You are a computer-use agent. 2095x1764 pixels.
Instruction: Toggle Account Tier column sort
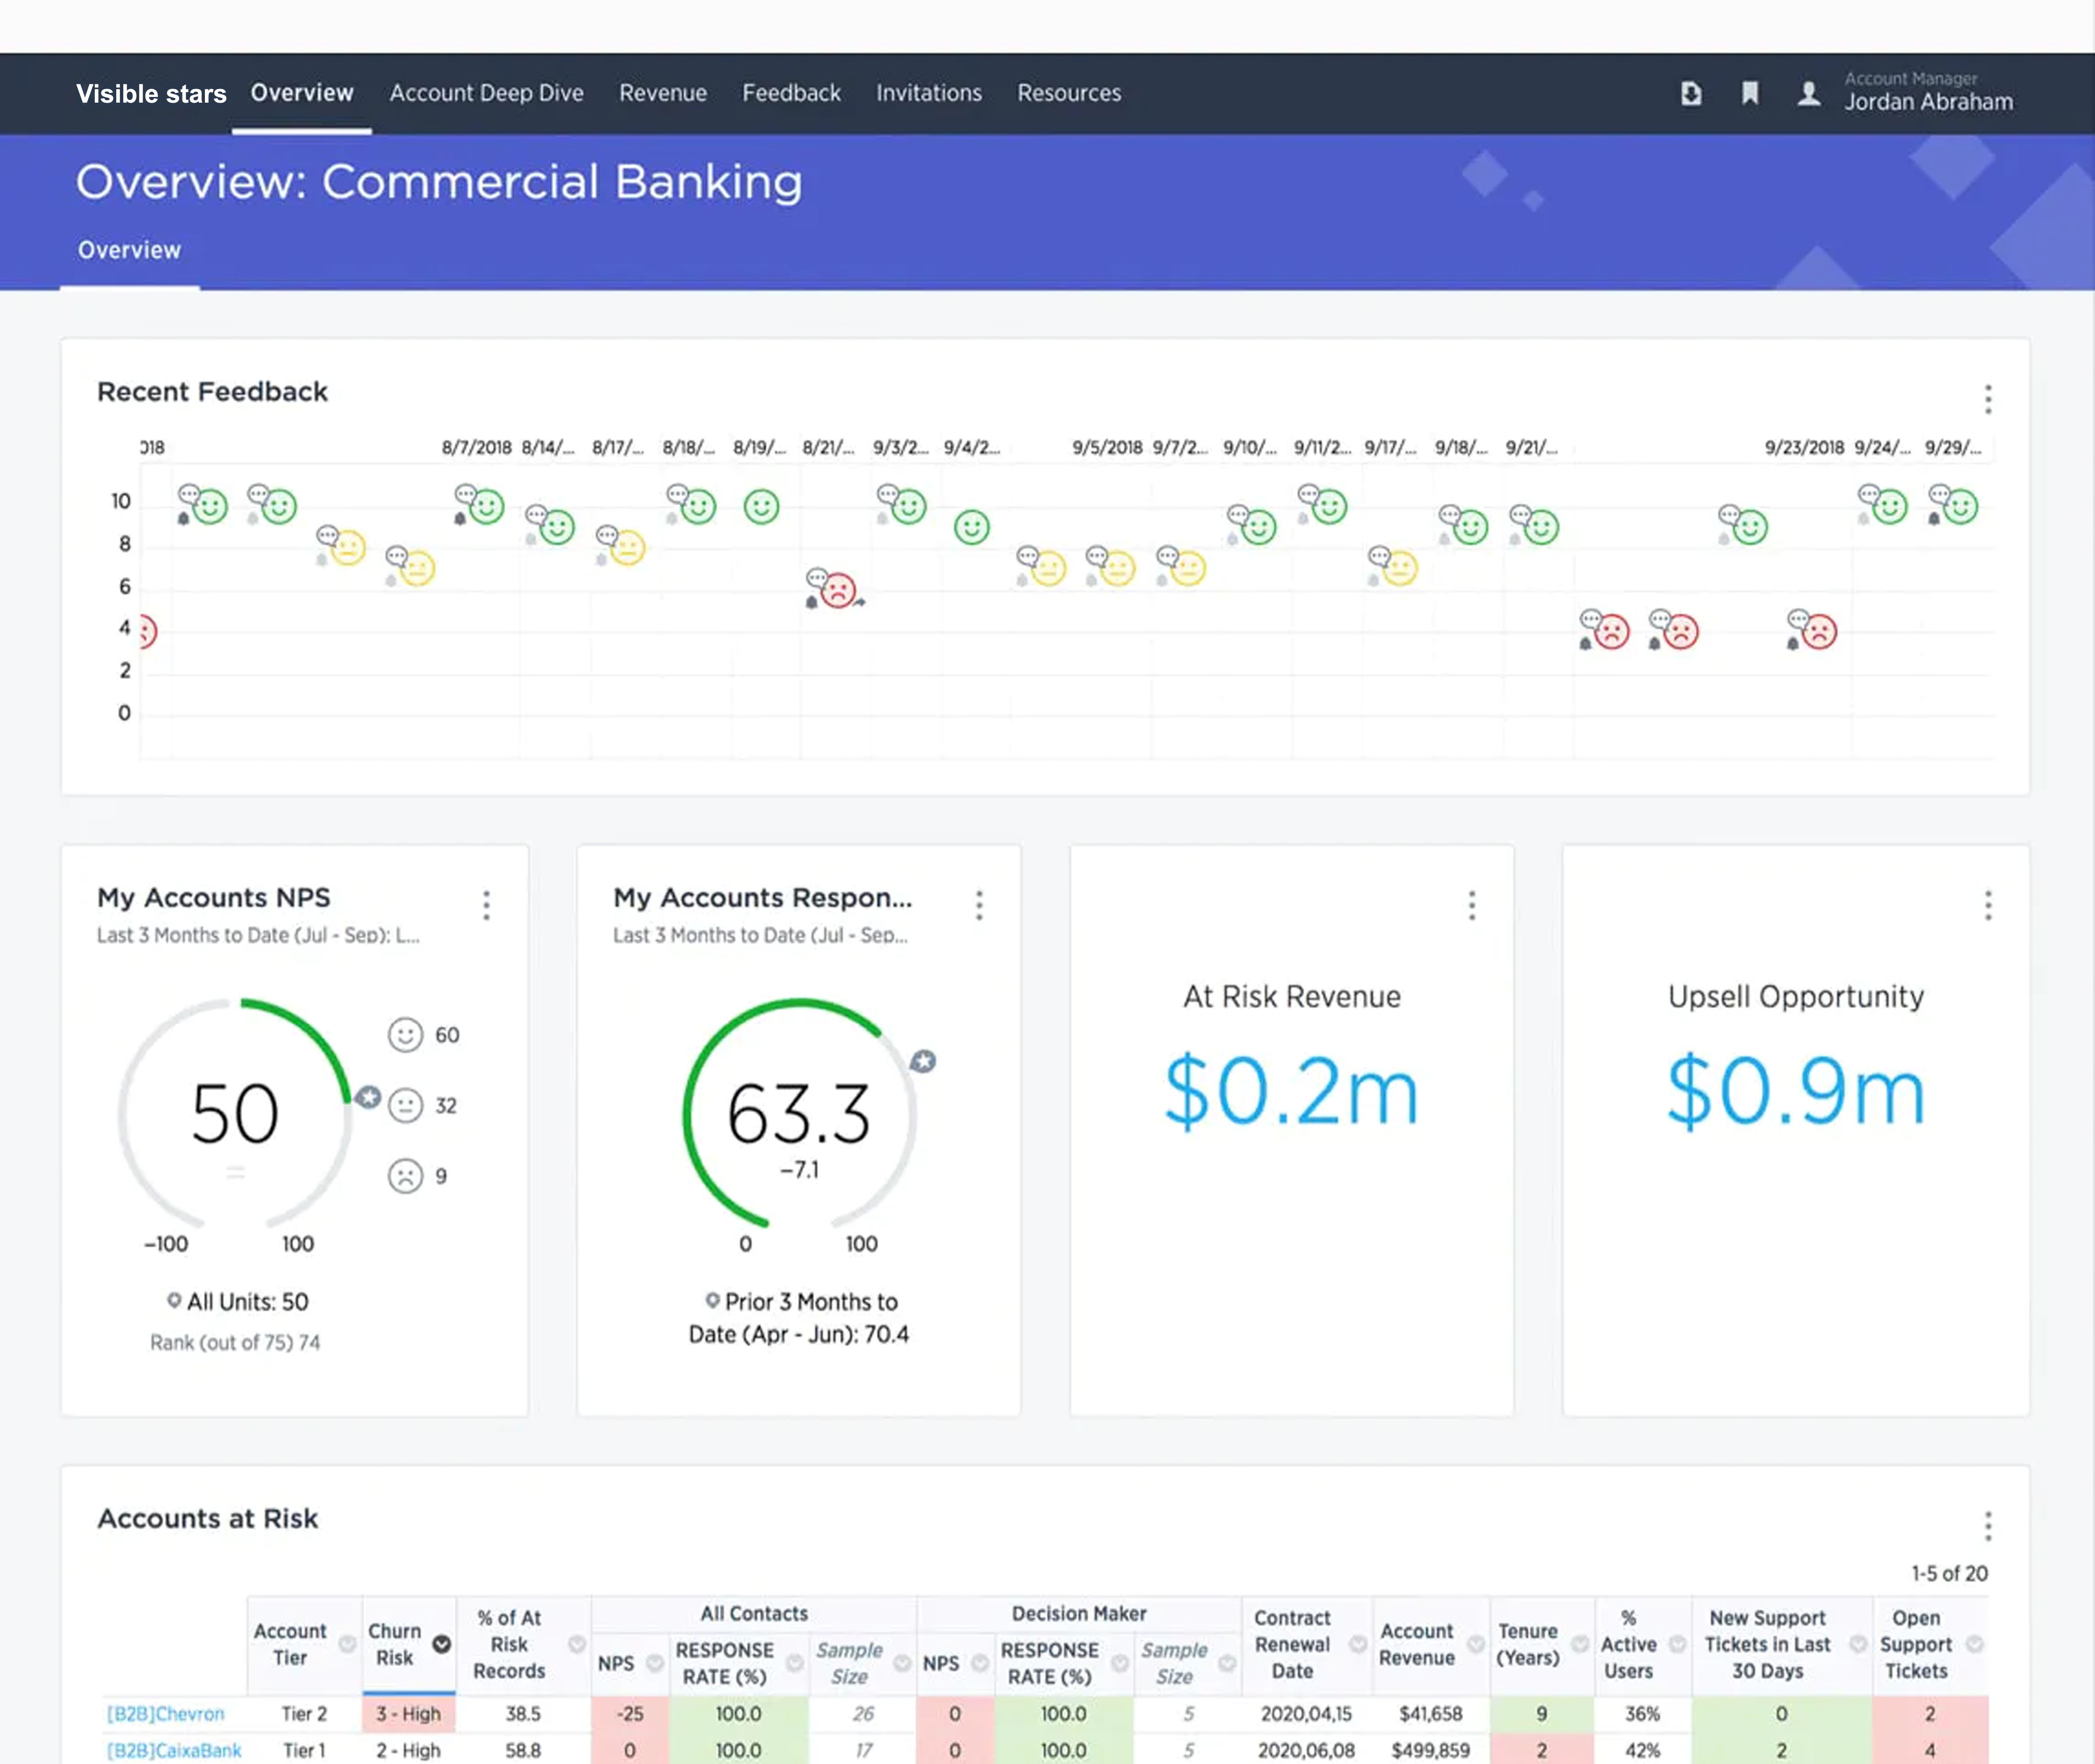click(347, 1644)
